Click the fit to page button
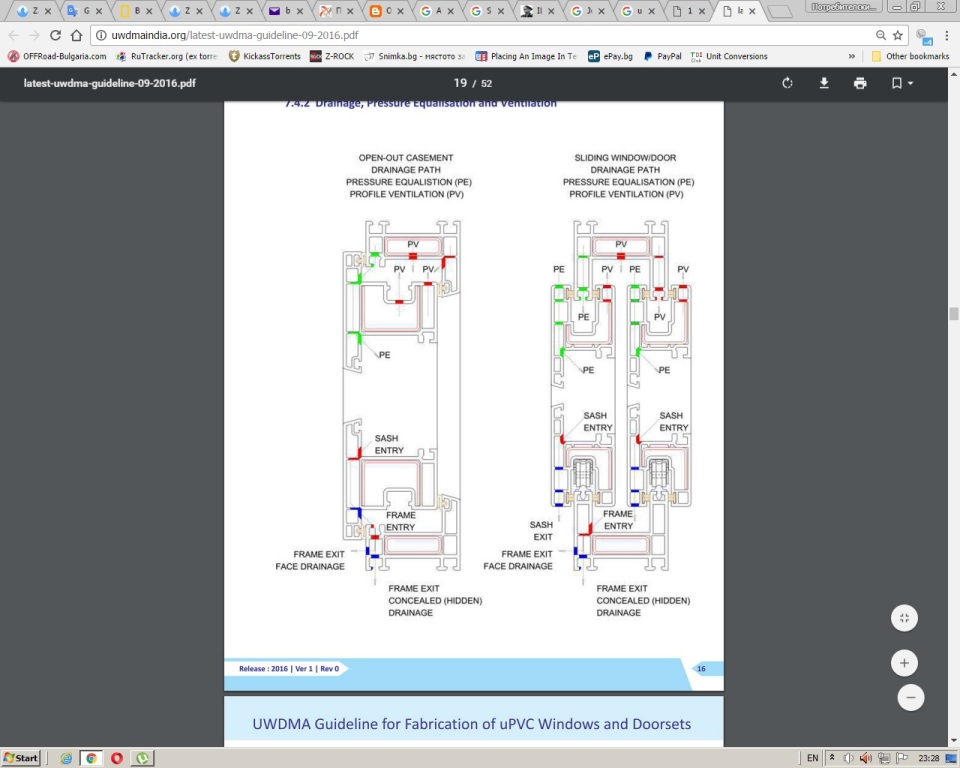The width and height of the screenshot is (960, 768). coord(904,618)
